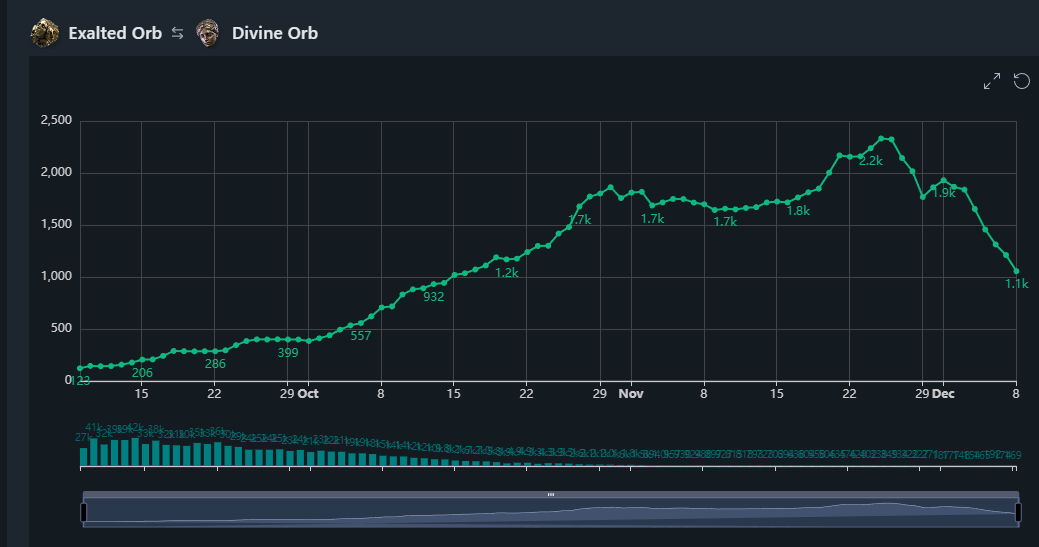
Task: Click the second volume bar labeled 41k
Action: coord(94,452)
